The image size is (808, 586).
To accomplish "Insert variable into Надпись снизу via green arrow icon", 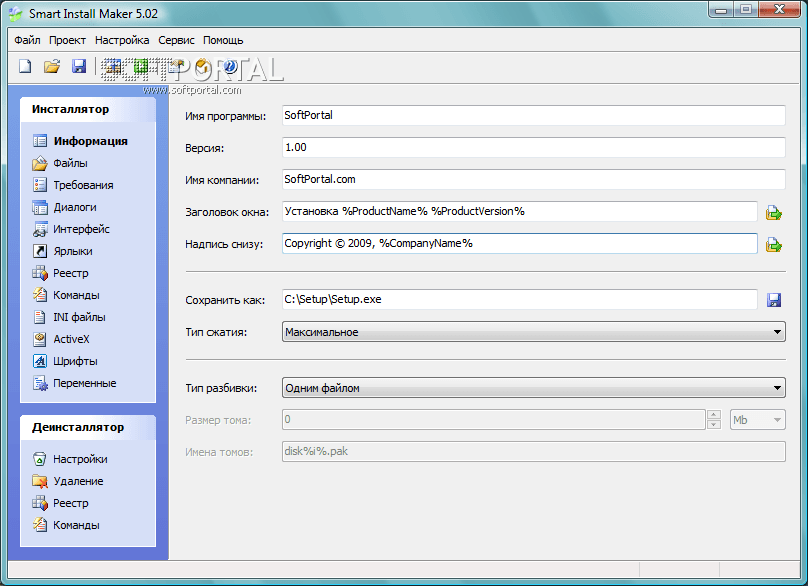I will point(773,244).
